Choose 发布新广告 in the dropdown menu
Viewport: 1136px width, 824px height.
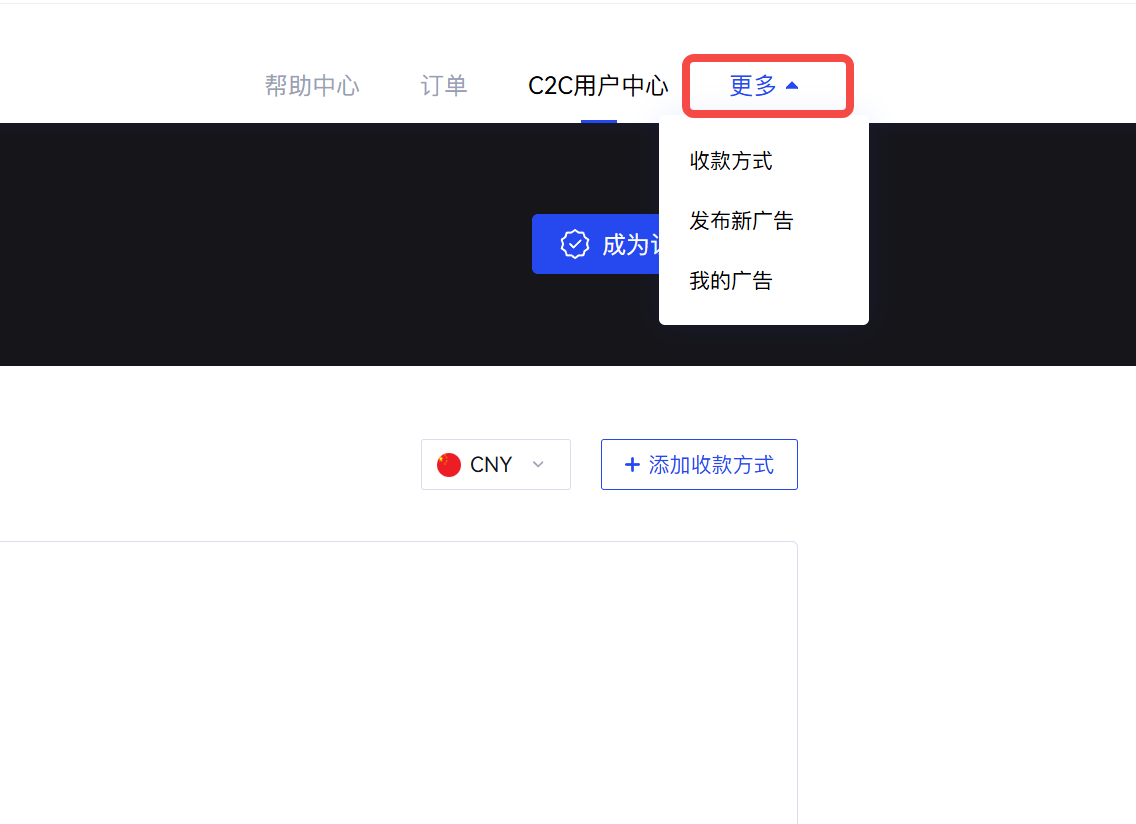(x=741, y=221)
